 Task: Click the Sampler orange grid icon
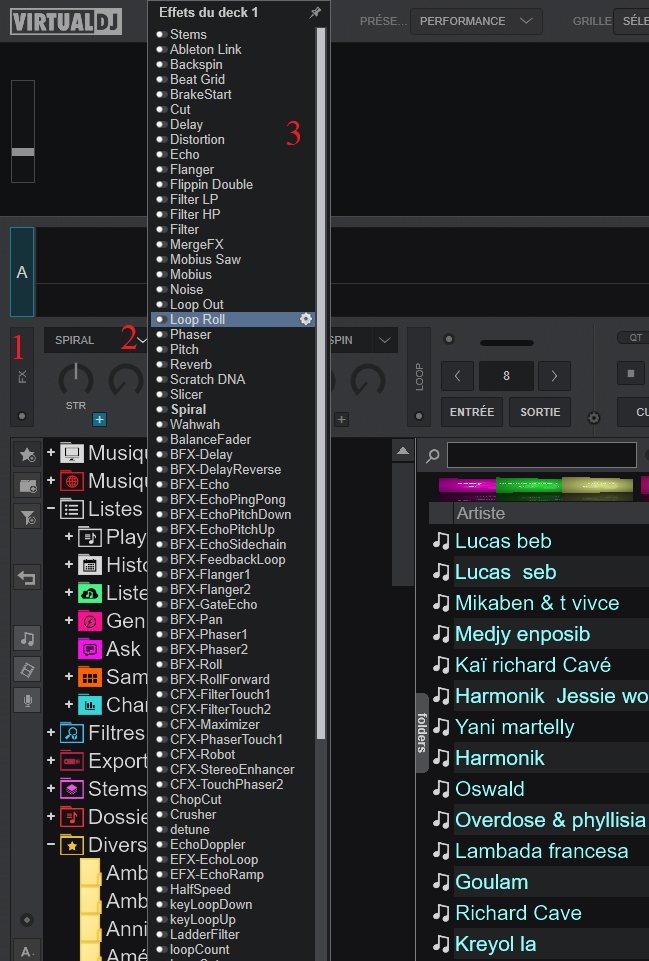pyautogui.click(x=89, y=677)
